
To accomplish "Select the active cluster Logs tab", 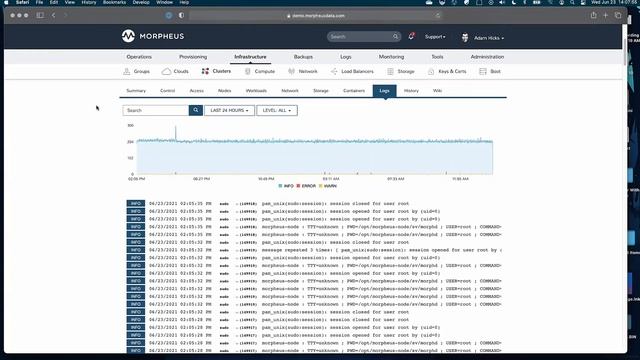I will (x=384, y=91).
